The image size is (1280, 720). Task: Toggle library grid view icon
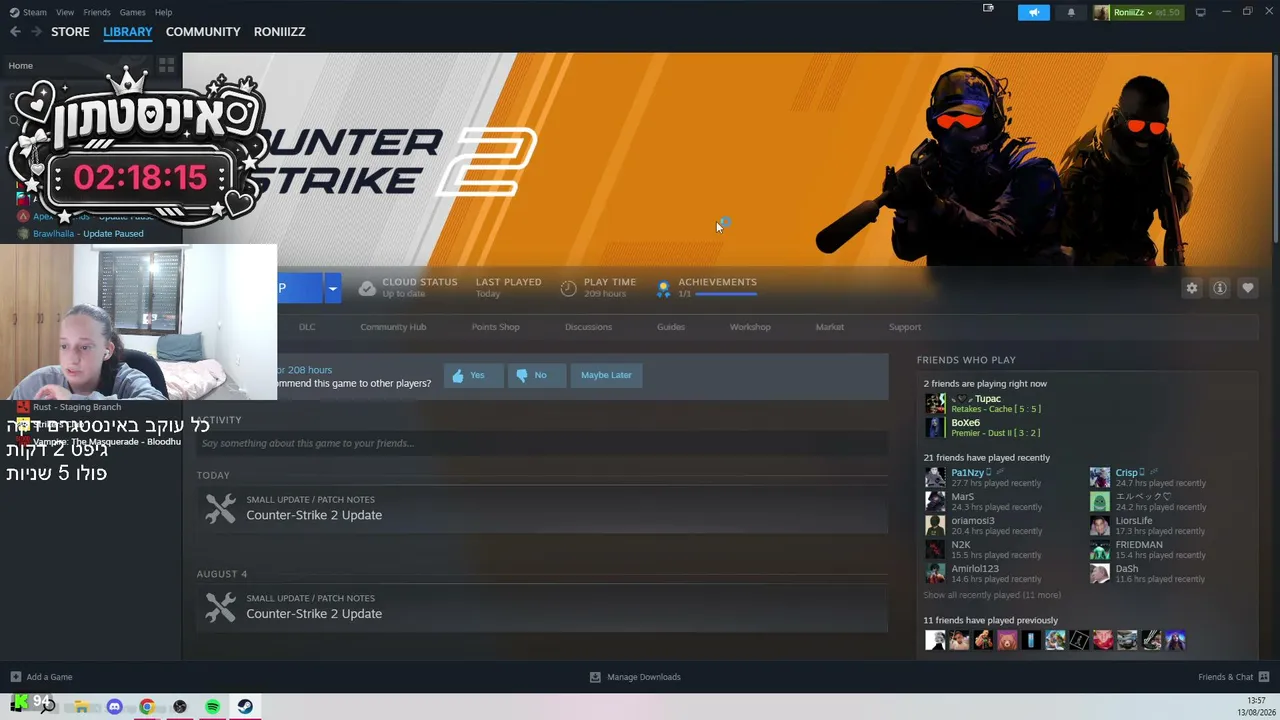coord(166,65)
